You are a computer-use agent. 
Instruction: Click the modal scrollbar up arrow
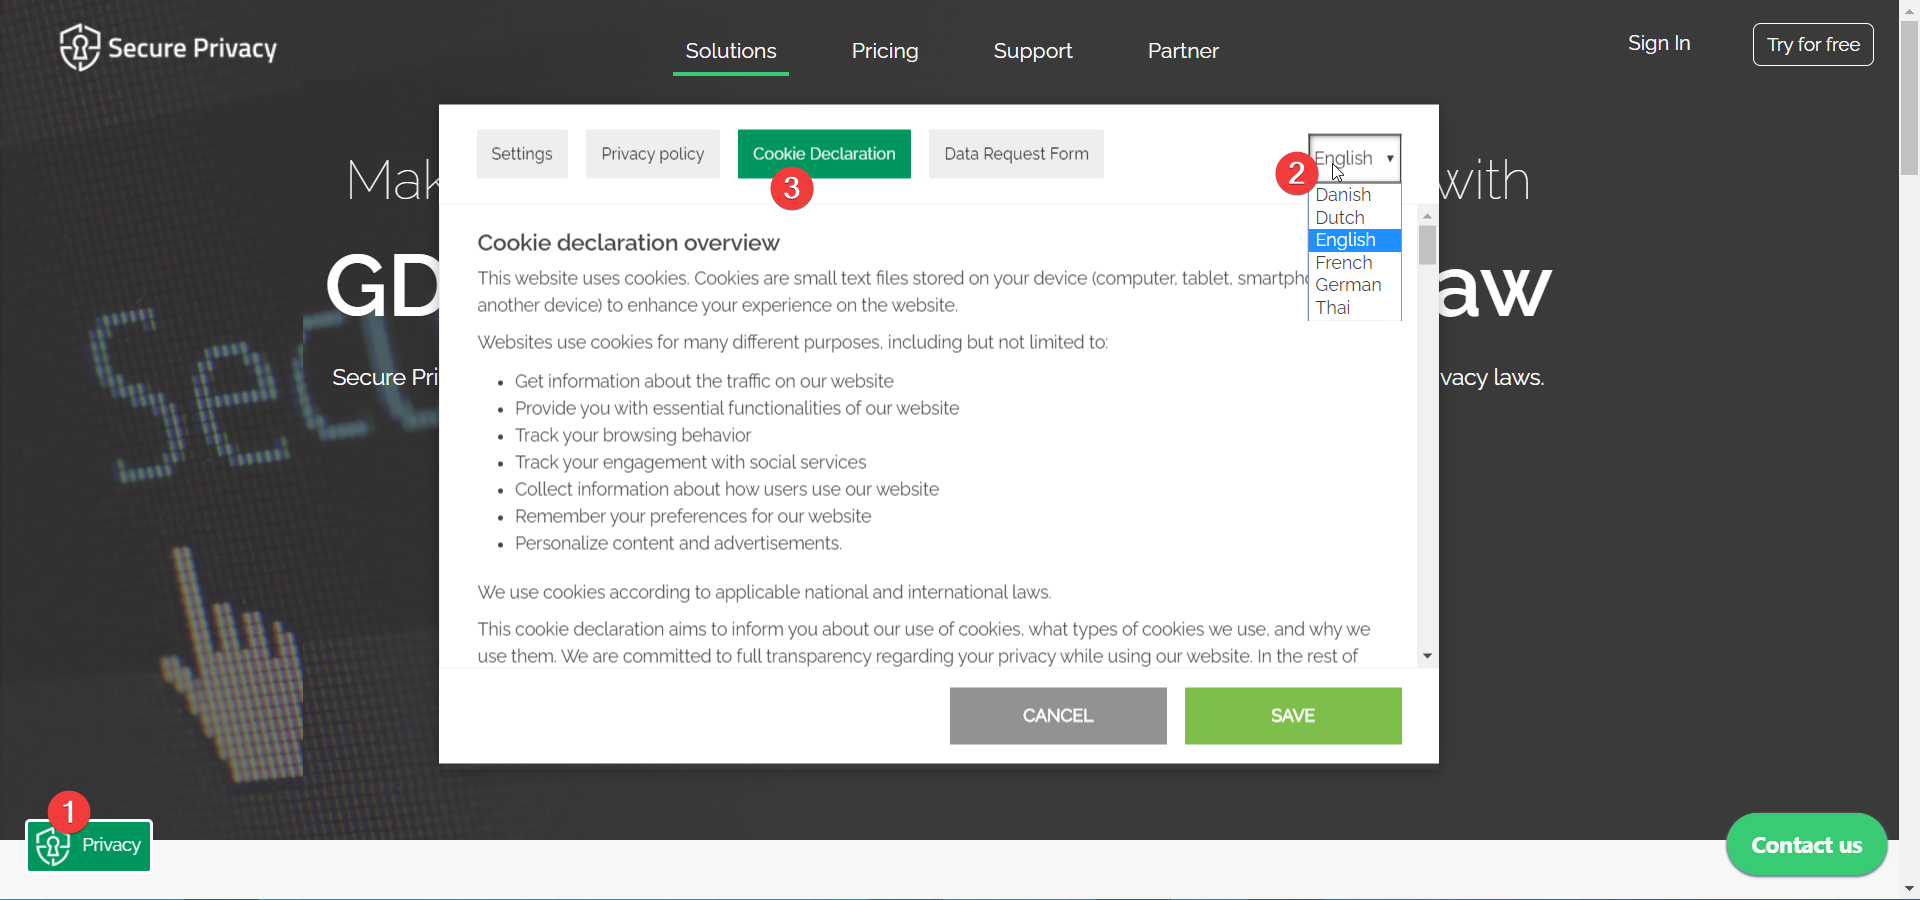click(1427, 215)
